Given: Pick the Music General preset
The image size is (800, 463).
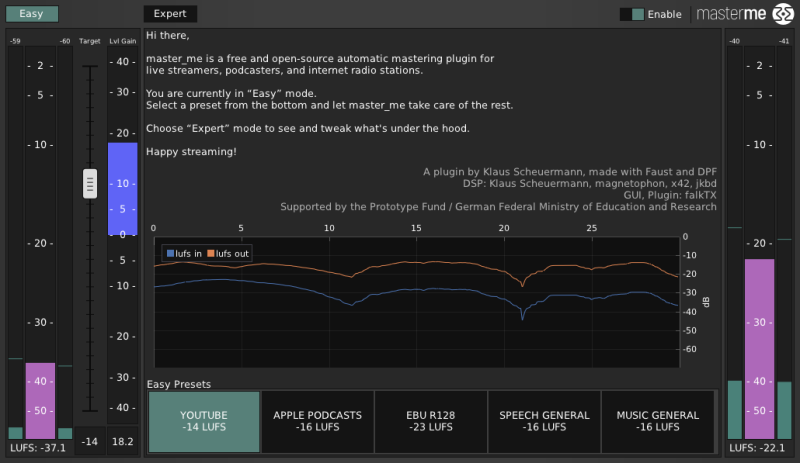Looking at the screenshot, I should pyautogui.click(x=658, y=422).
